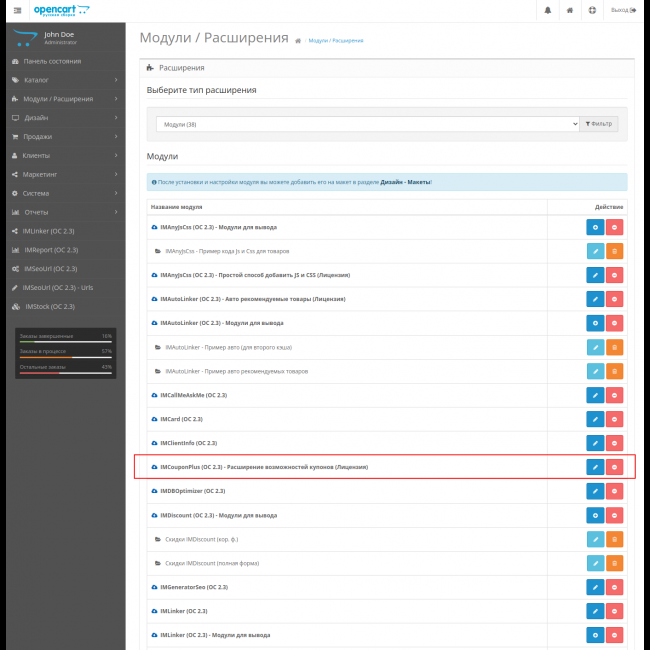The image size is (650, 650).
Task: Click the home icon in header
Action: tap(570, 10)
